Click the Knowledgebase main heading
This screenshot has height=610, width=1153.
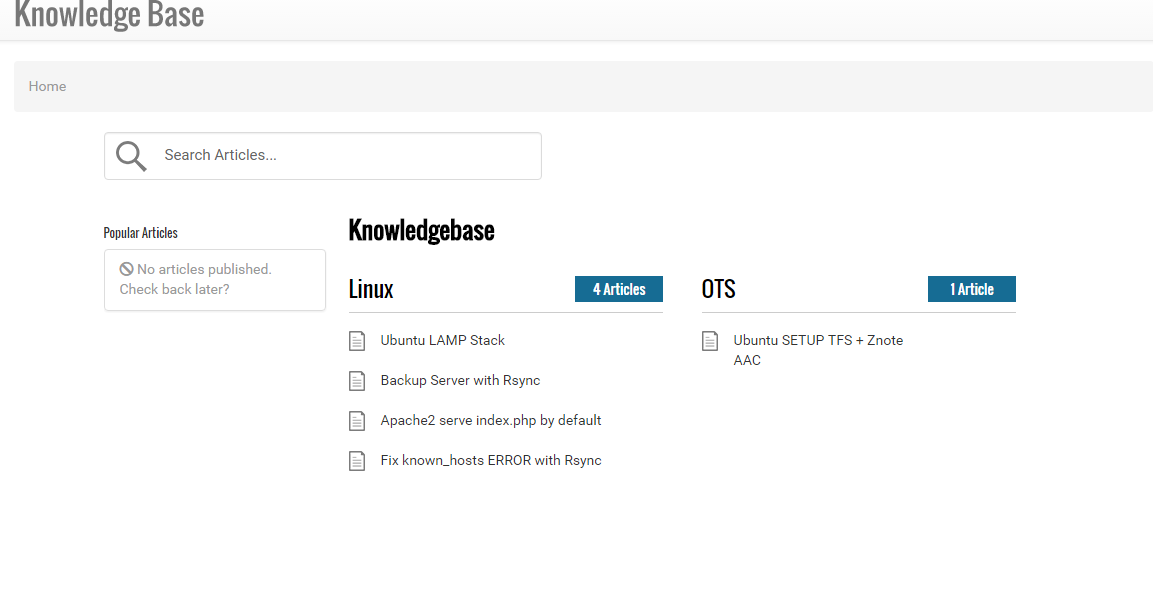pos(421,231)
